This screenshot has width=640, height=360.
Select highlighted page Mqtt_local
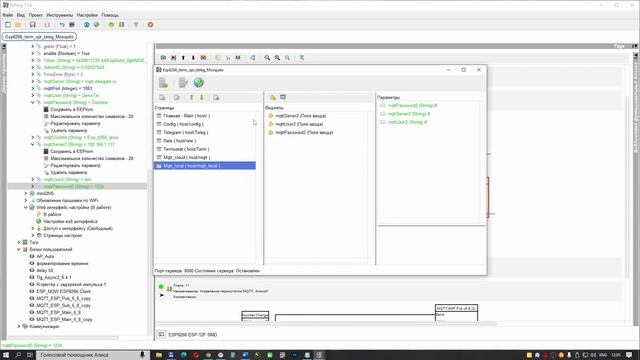pyautogui.click(x=204, y=166)
